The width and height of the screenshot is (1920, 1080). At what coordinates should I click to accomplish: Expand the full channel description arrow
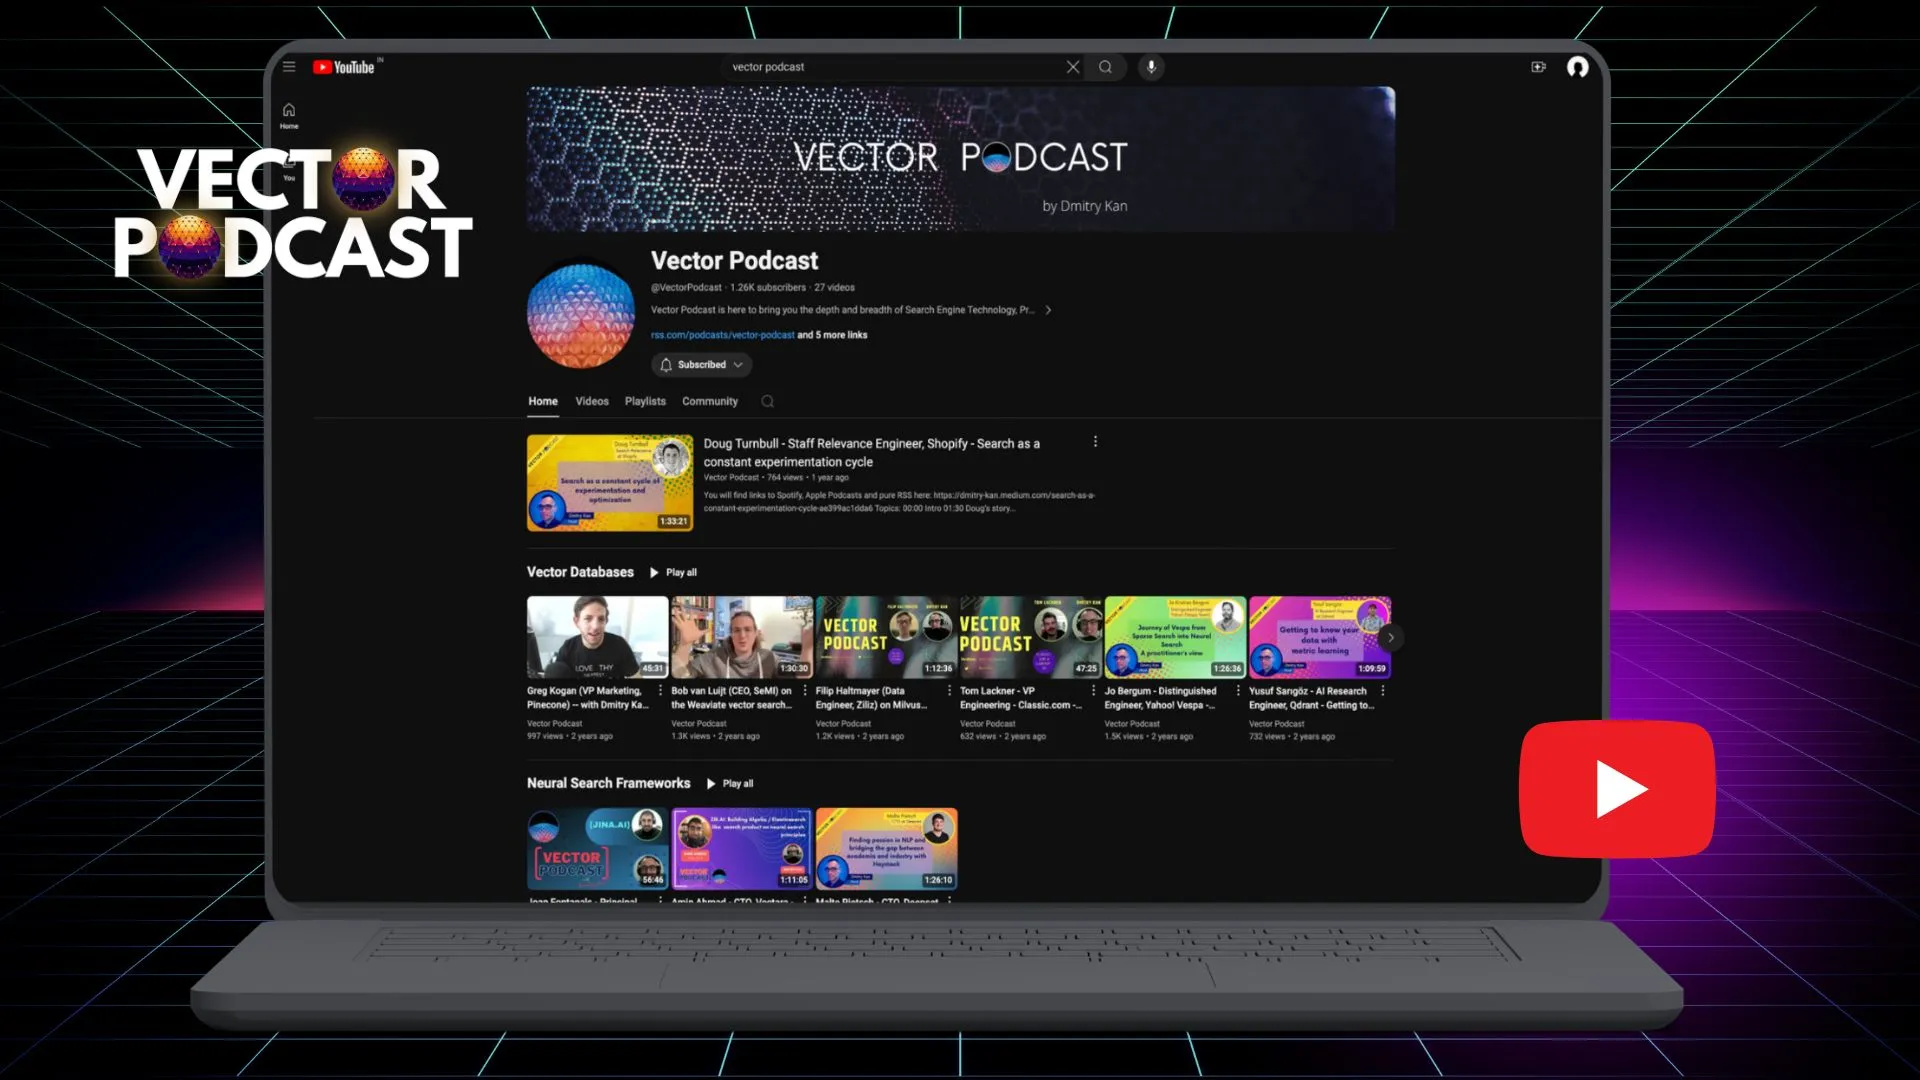tap(1049, 310)
